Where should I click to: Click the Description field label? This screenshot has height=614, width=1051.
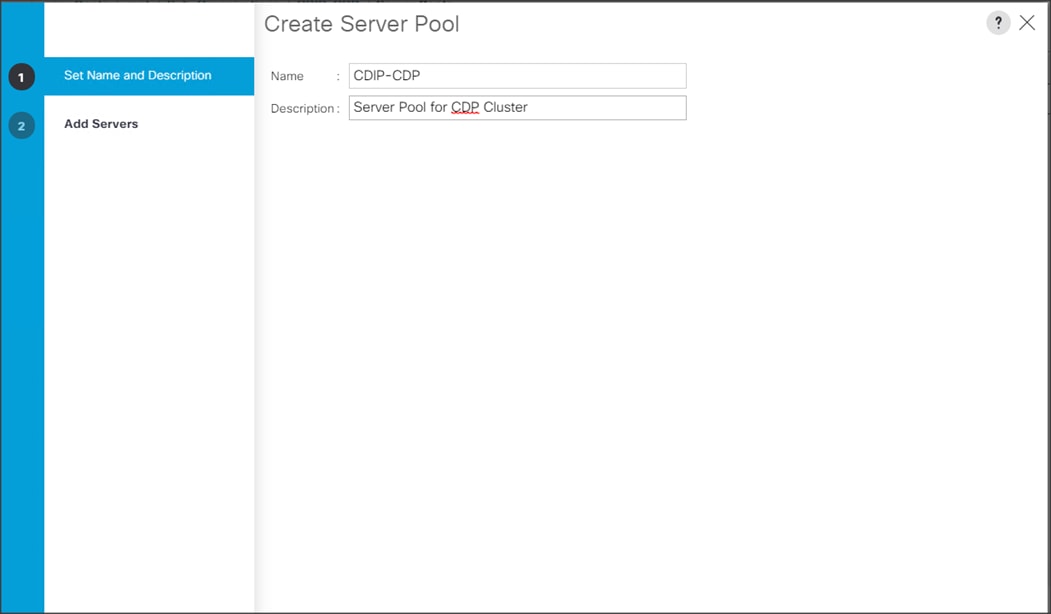click(x=302, y=109)
